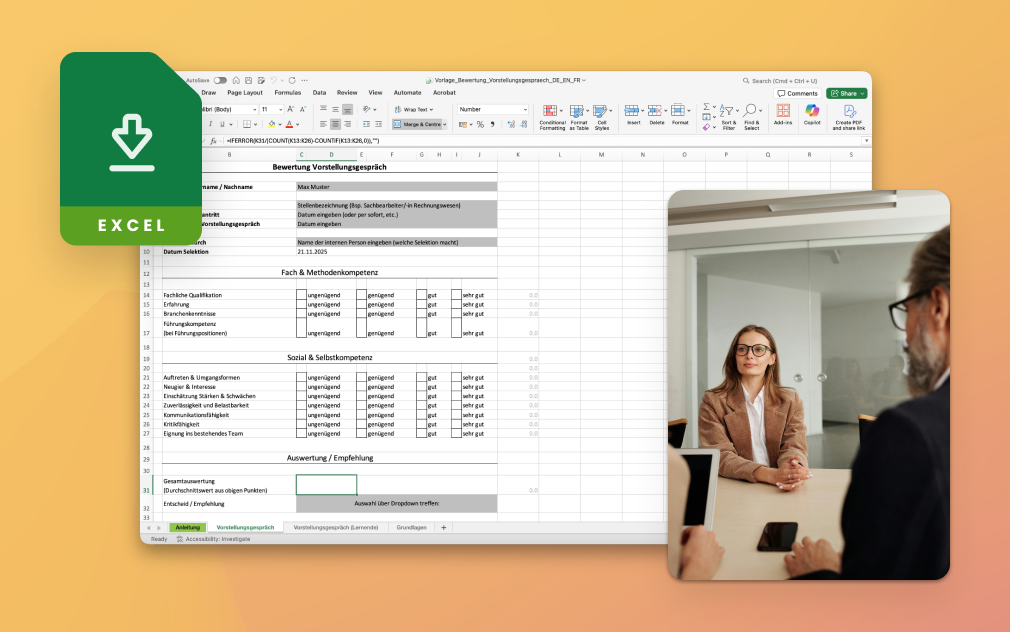Check gut box for Branchenkenntnisse

(x=421, y=314)
